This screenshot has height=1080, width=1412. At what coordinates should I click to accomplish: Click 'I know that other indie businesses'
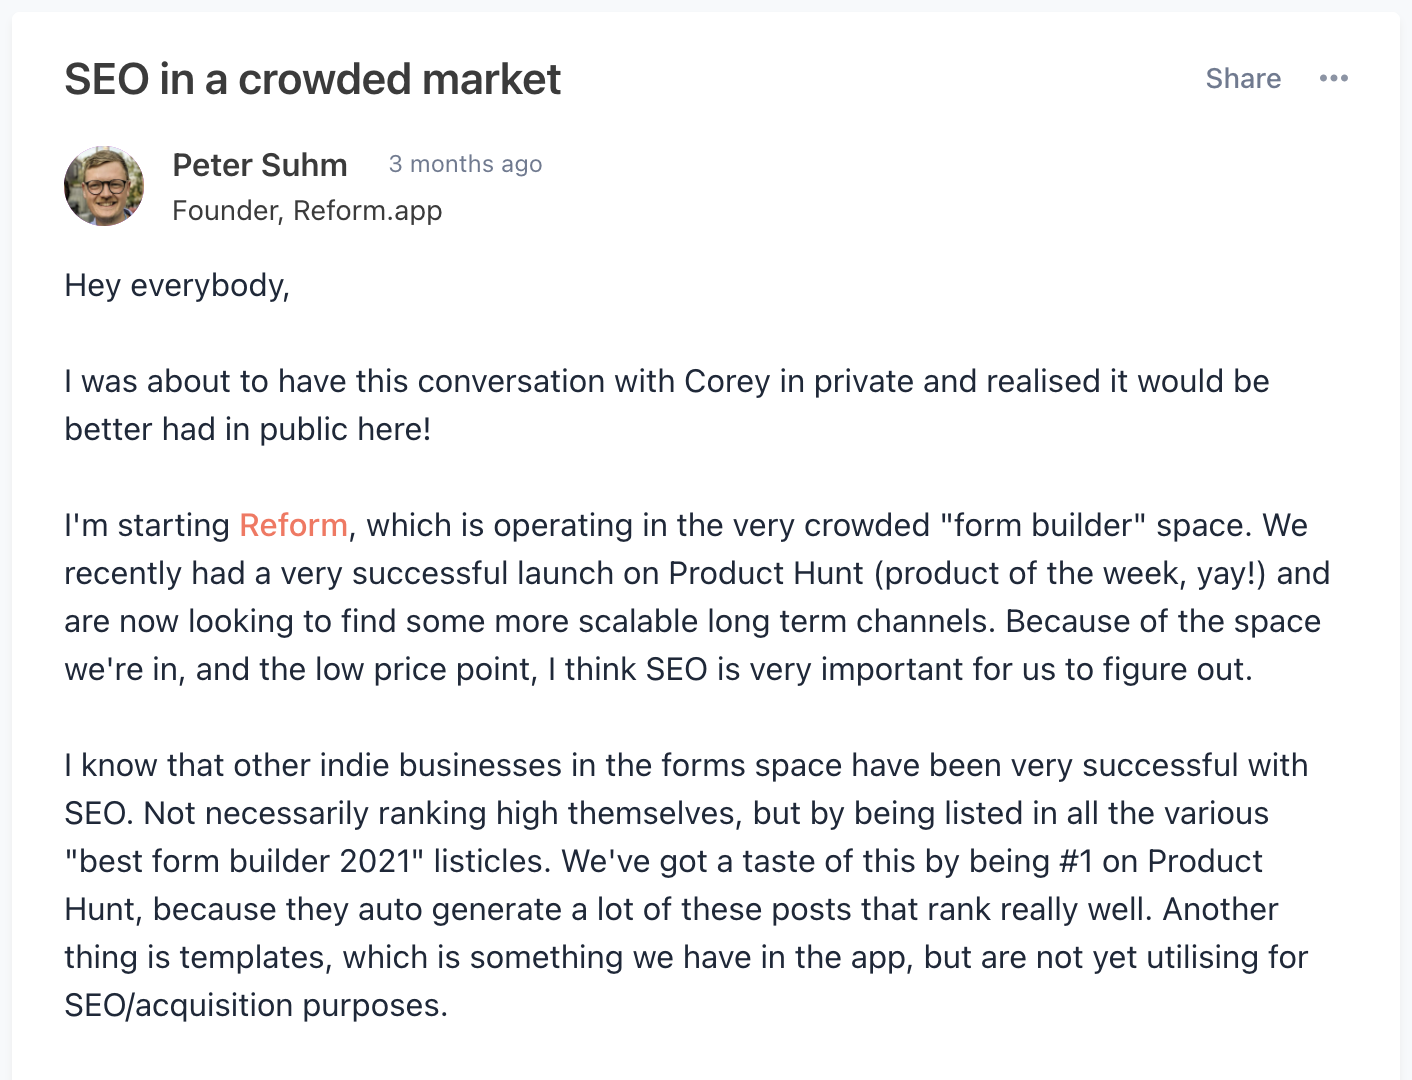pos(313,765)
